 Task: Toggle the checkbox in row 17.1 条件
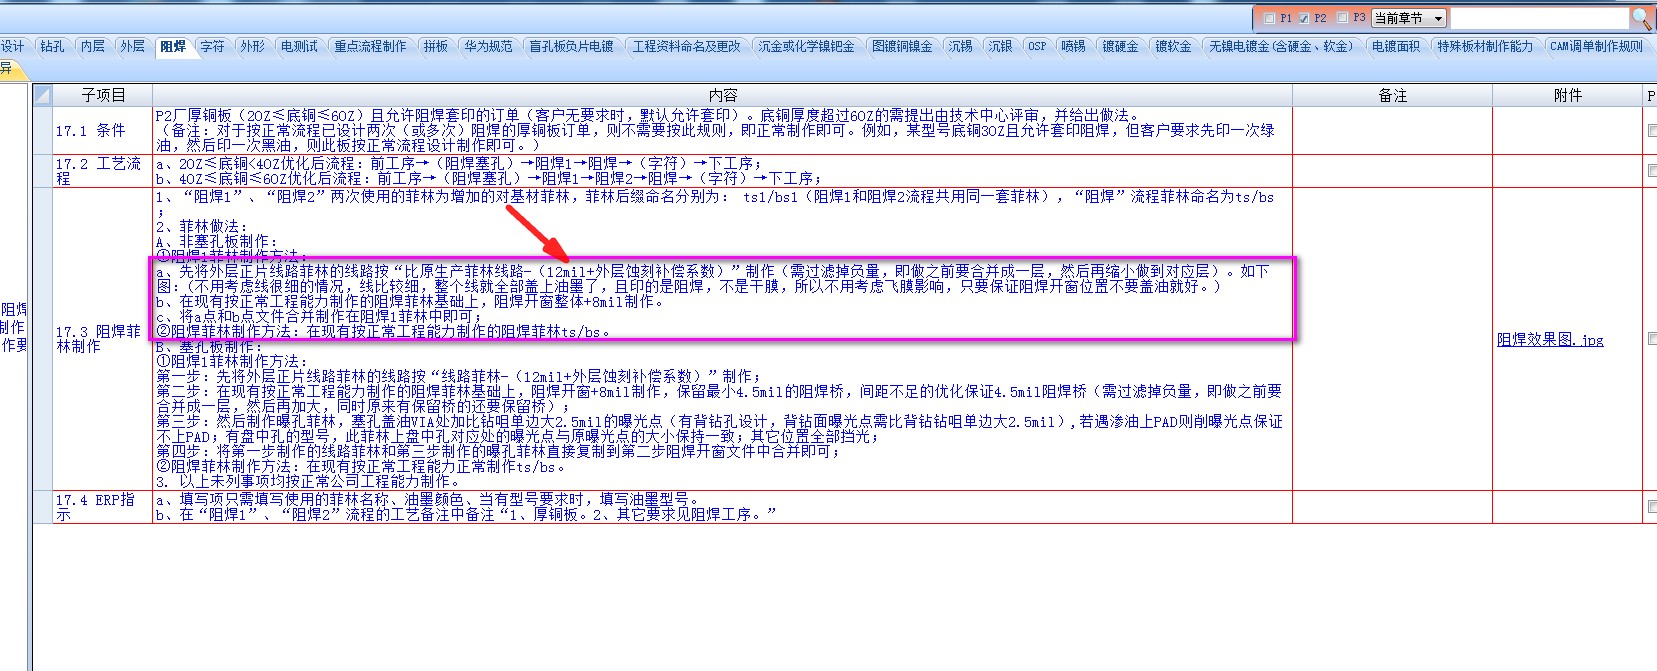[x=1652, y=130]
